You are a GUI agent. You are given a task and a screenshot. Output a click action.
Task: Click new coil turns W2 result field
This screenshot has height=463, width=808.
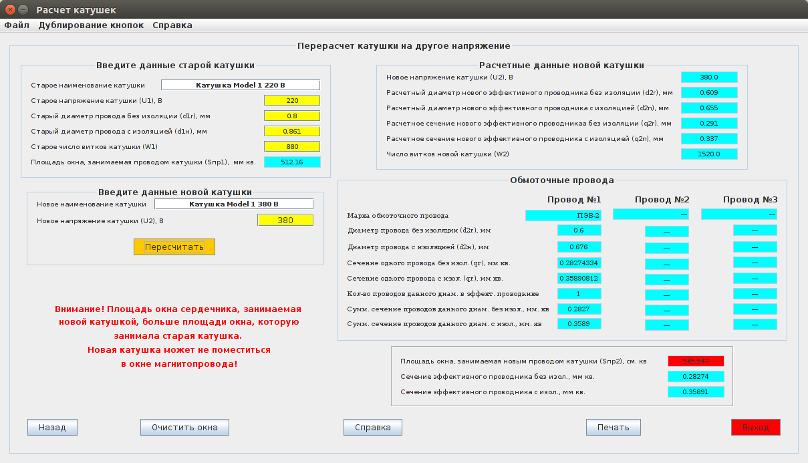pos(709,155)
